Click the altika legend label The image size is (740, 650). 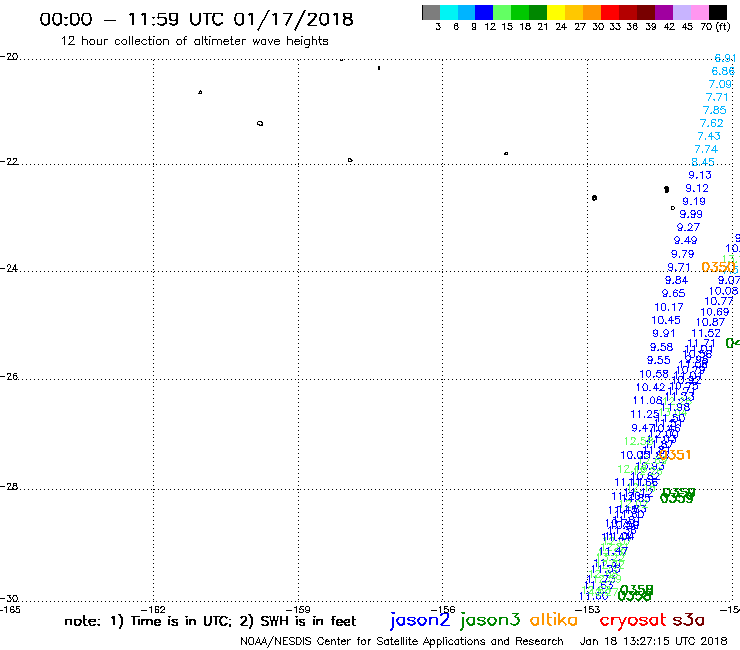554,619
